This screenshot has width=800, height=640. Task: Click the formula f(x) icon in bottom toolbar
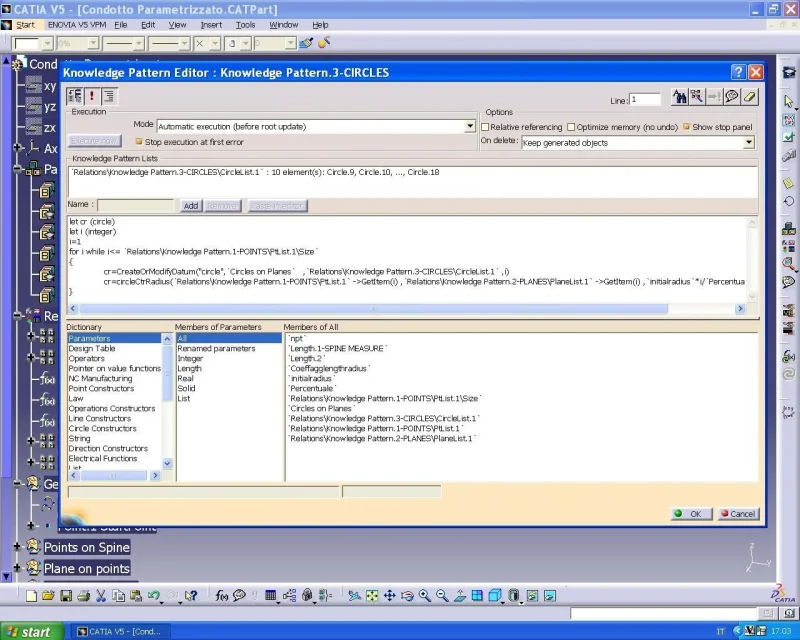pos(221,596)
